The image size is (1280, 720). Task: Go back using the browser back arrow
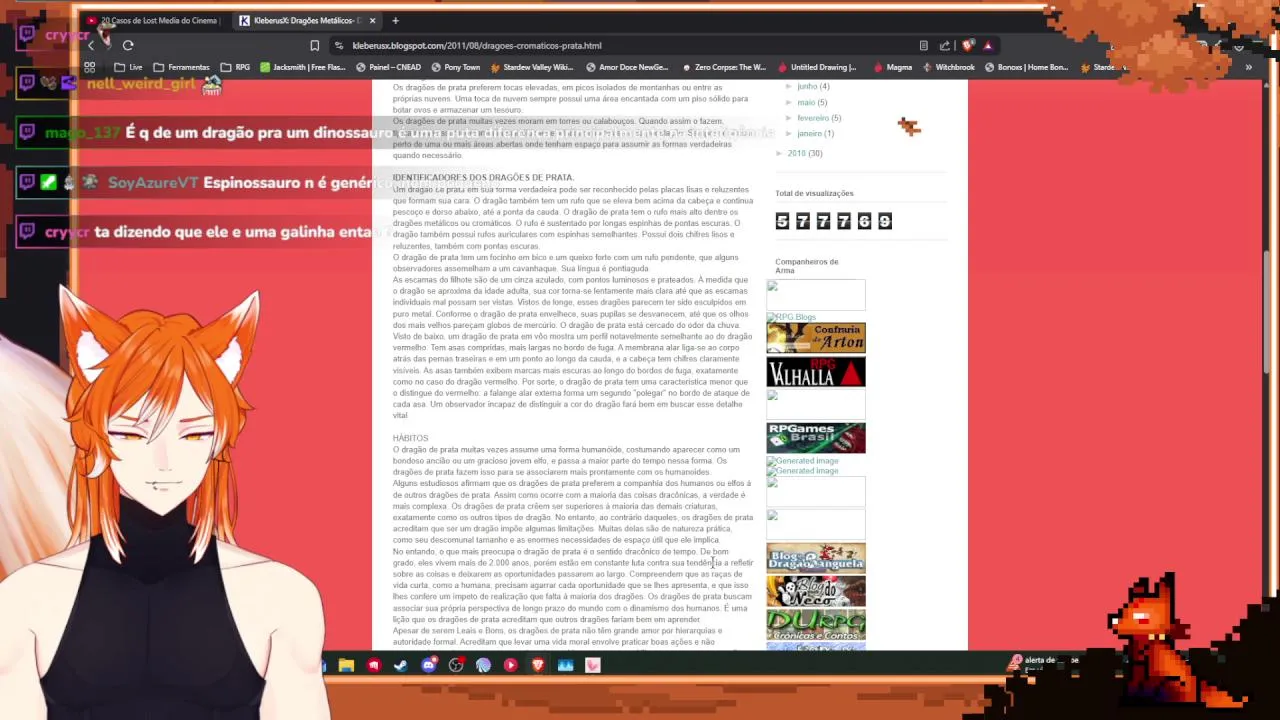[91, 45]
